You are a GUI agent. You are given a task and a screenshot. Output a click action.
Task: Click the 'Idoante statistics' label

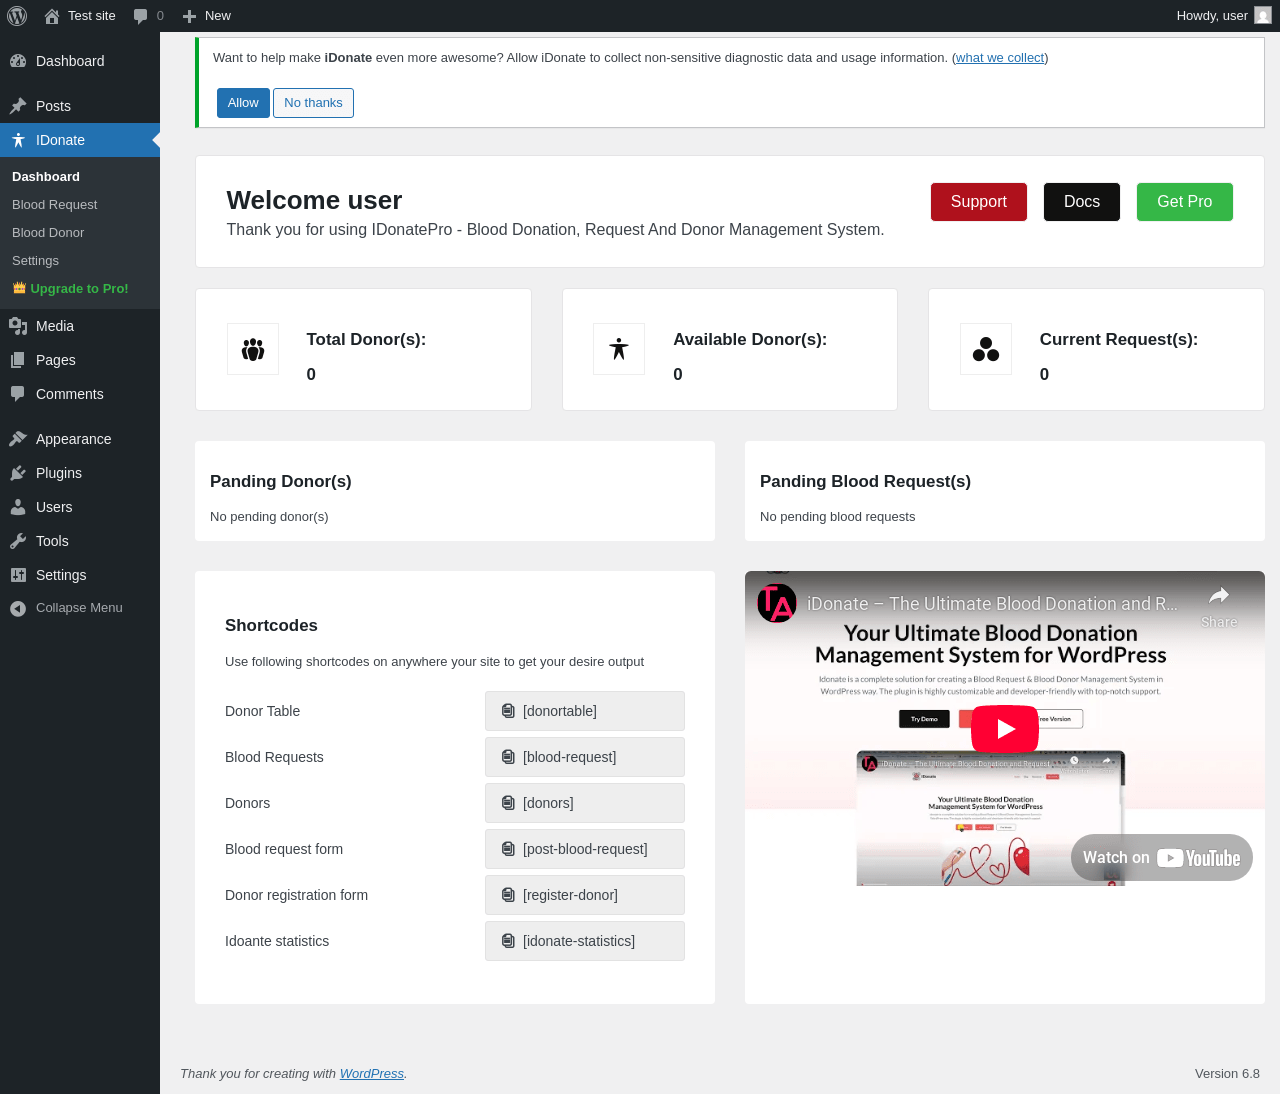pyautogui.click(x=277, y=941)
